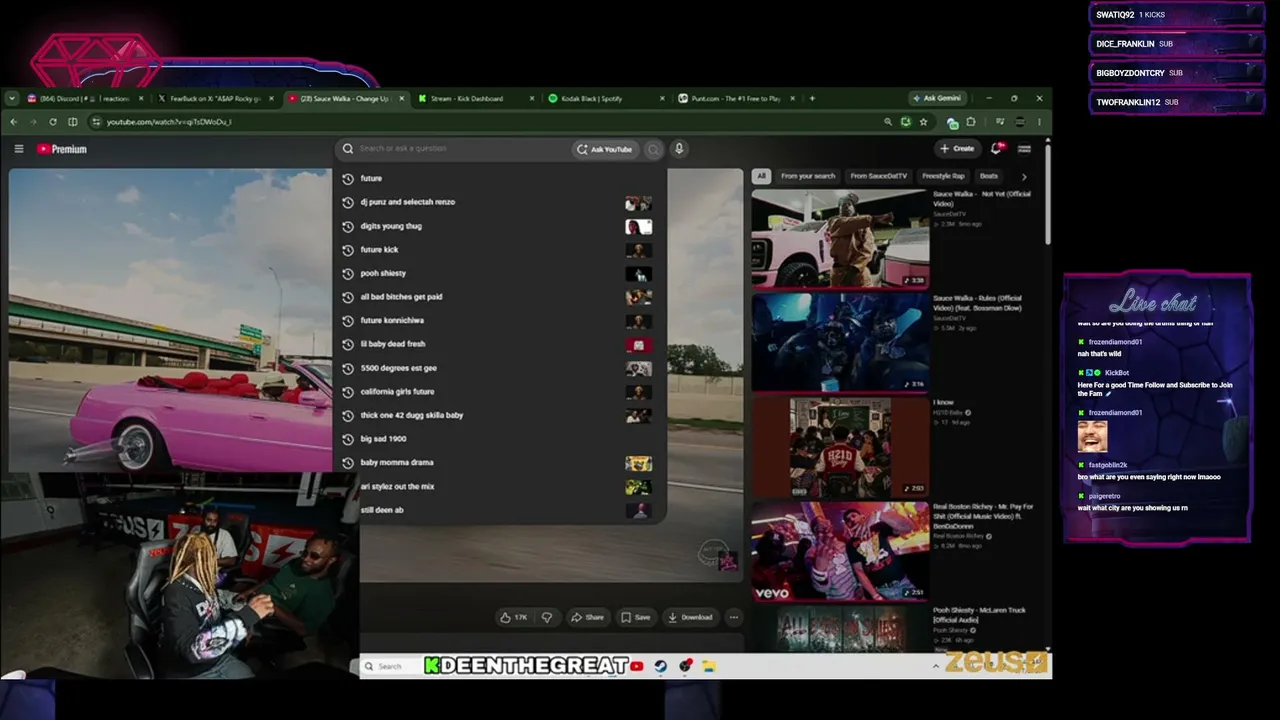Select suggestion 'future konnichiwa'
Image resolution: width=1280 pixels, height=720 pixels.
click(x=500, y=320)
